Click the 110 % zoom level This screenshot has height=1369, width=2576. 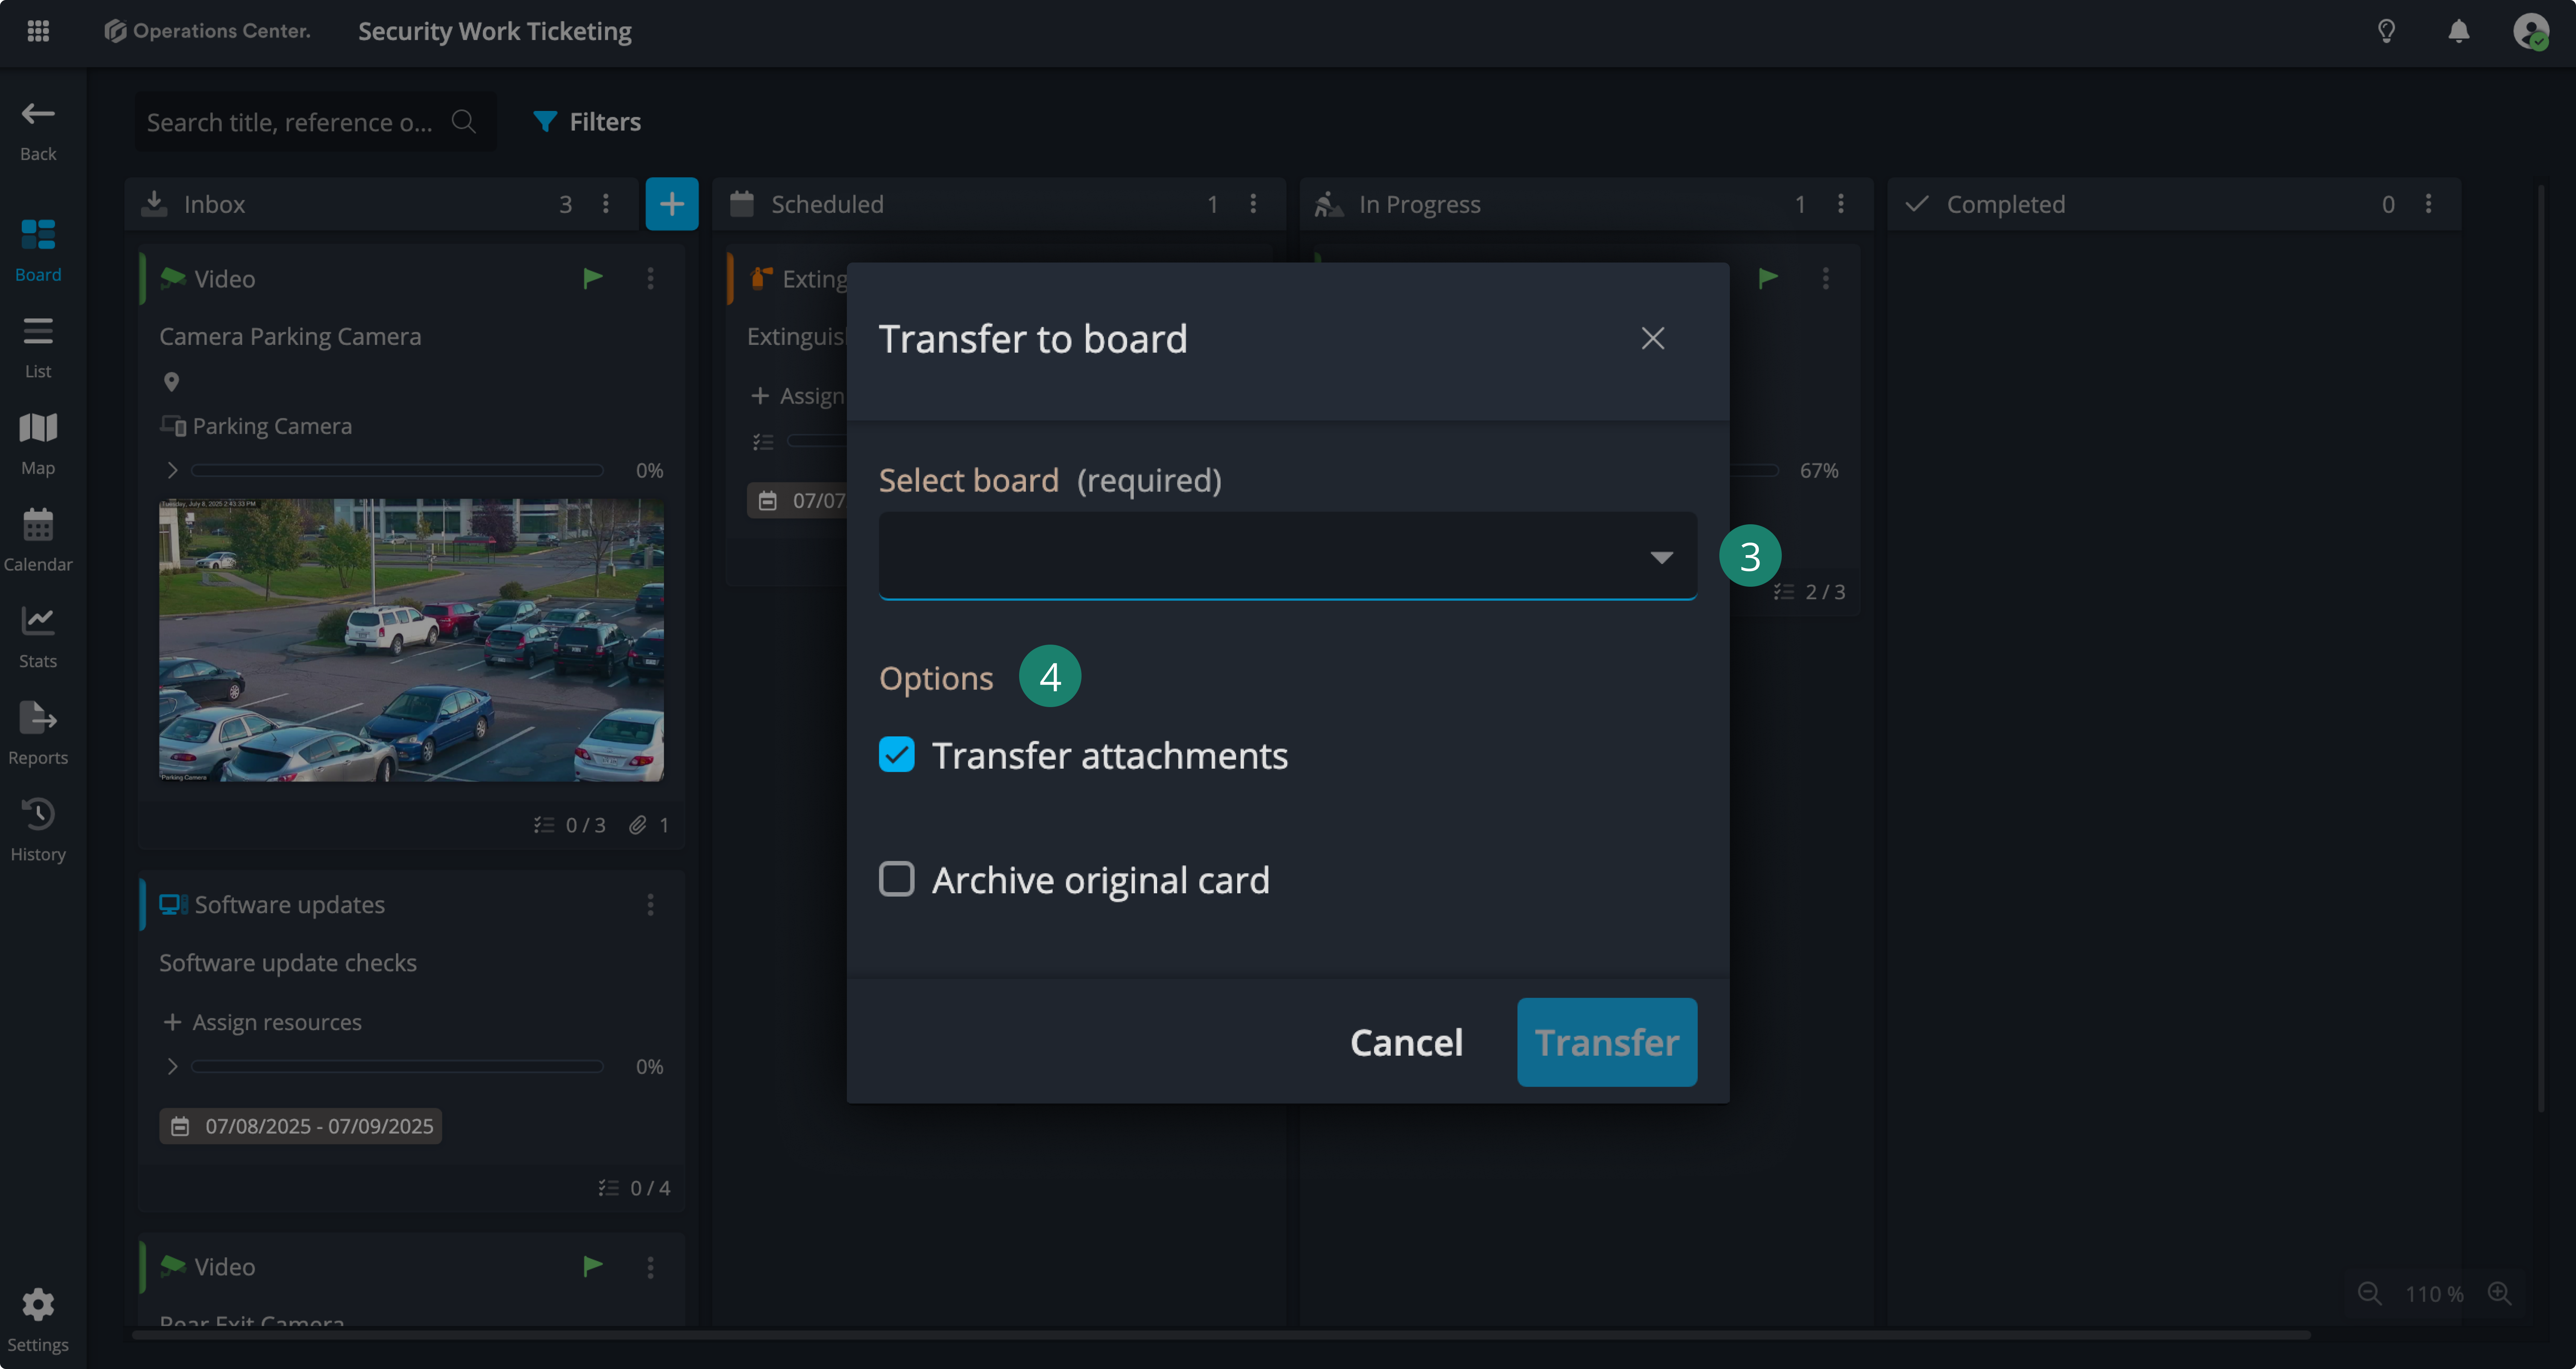coord(2434,1295)
